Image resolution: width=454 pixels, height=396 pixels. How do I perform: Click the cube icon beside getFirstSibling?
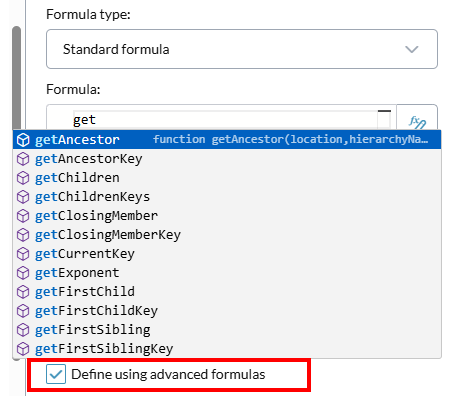[23, 330]
